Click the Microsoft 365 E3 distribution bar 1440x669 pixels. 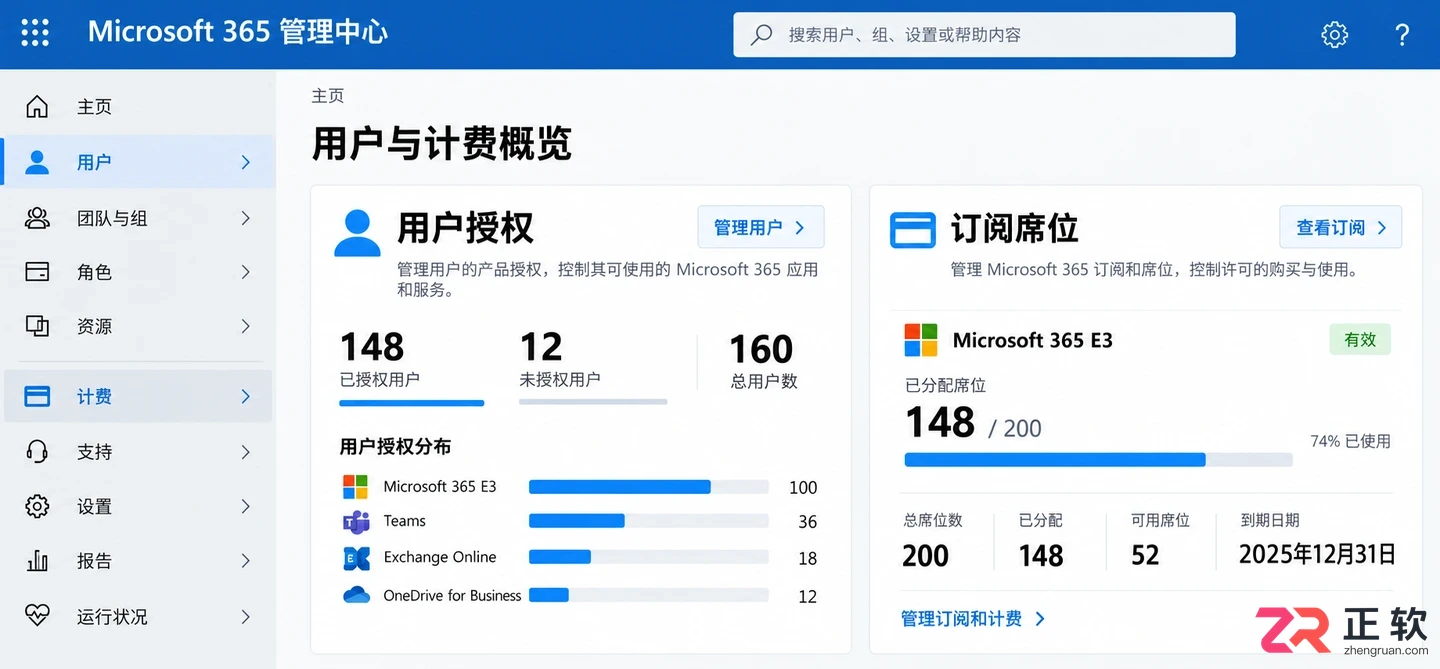click(x=648, y=487)
